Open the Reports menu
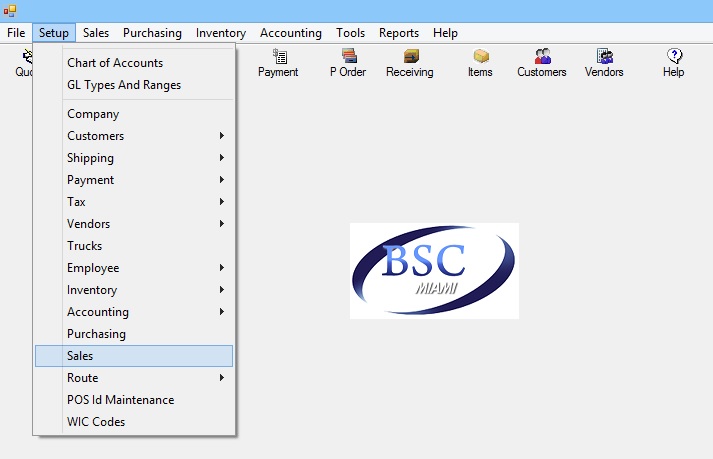 click(x=399, y=33)
